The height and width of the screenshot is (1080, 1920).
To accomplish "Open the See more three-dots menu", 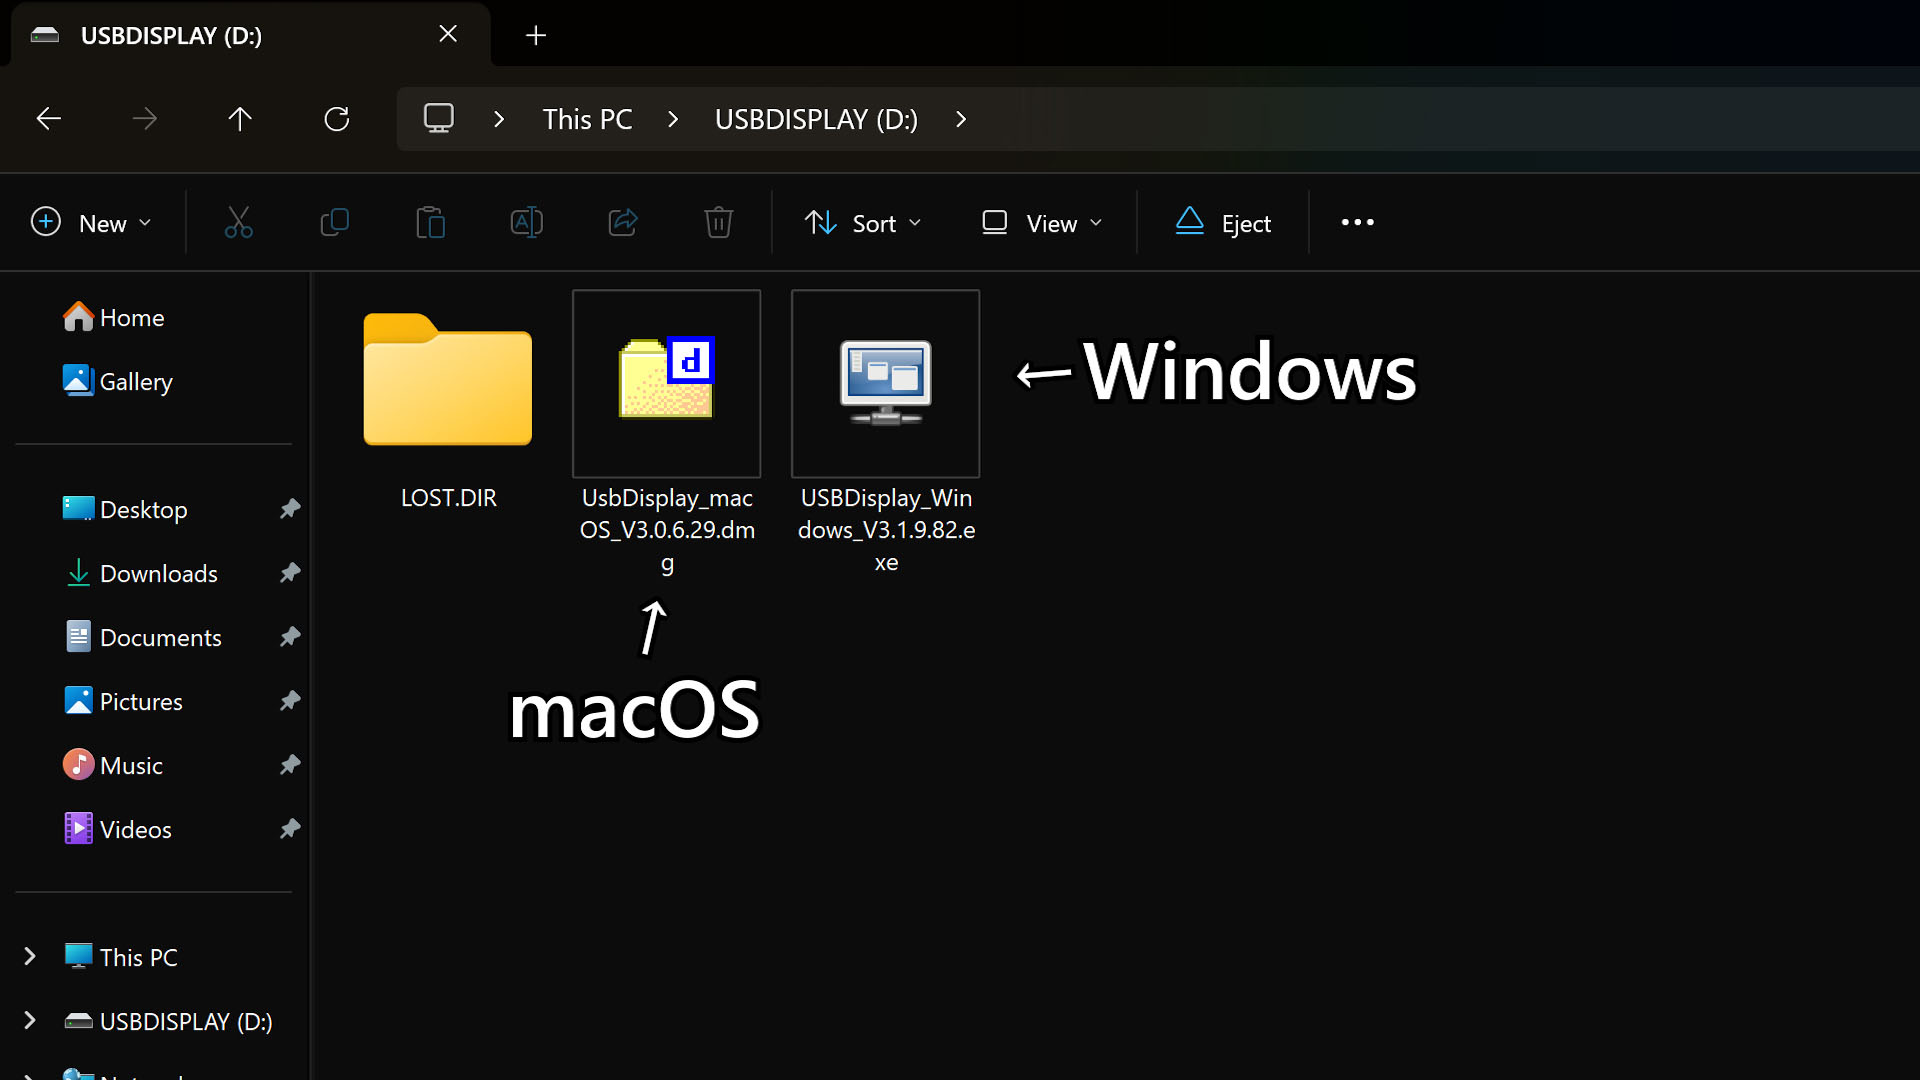I will [x=1357, y=222].
